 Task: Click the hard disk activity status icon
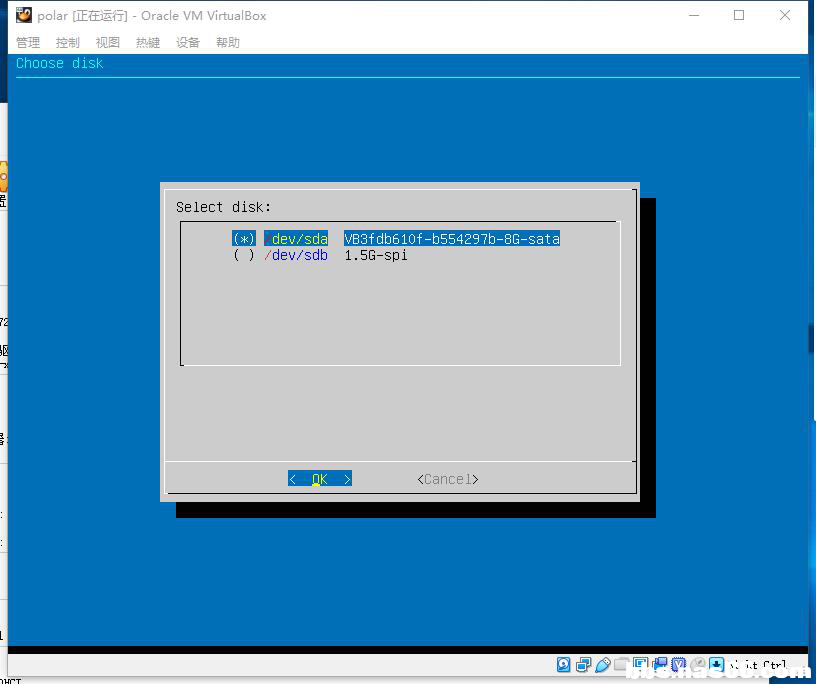click(565, 664)
